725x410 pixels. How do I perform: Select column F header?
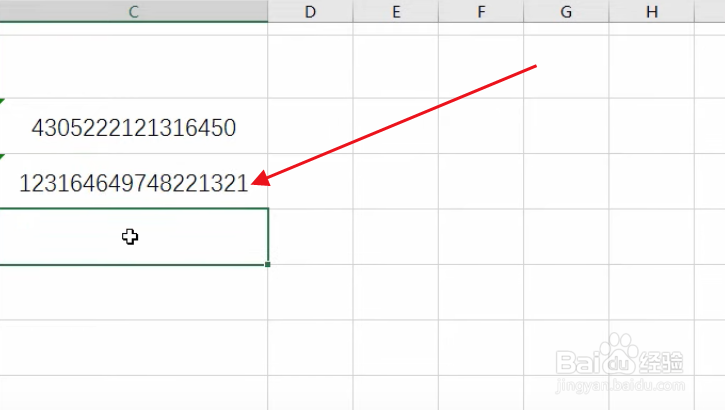[481, 11]
